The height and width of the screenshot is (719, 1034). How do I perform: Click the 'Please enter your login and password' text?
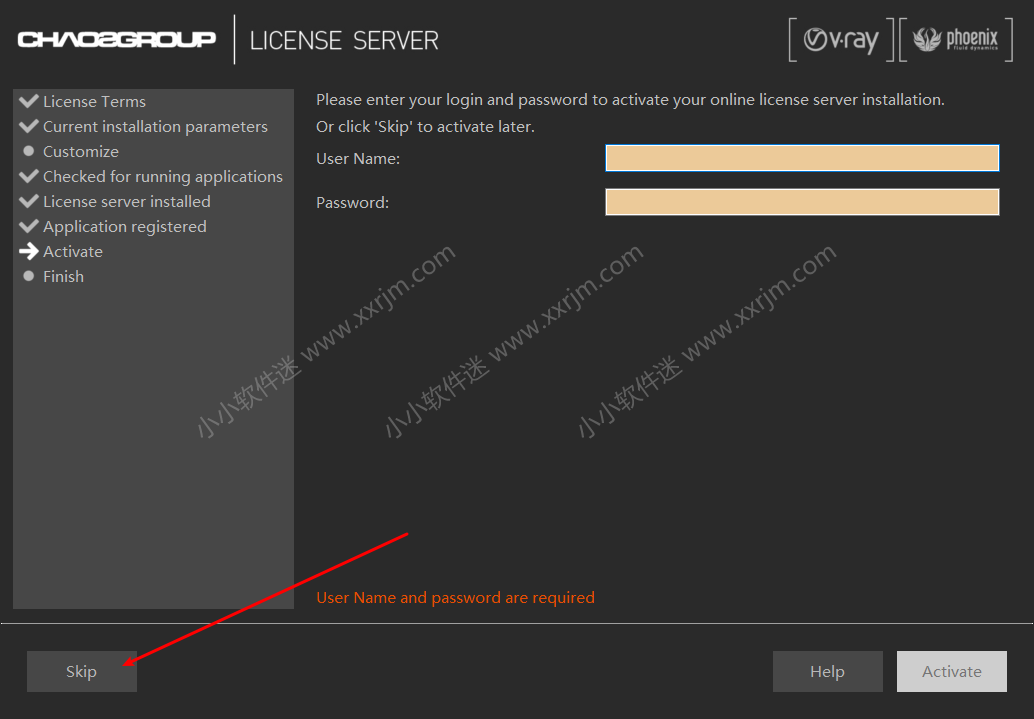[x=630, y=100]
